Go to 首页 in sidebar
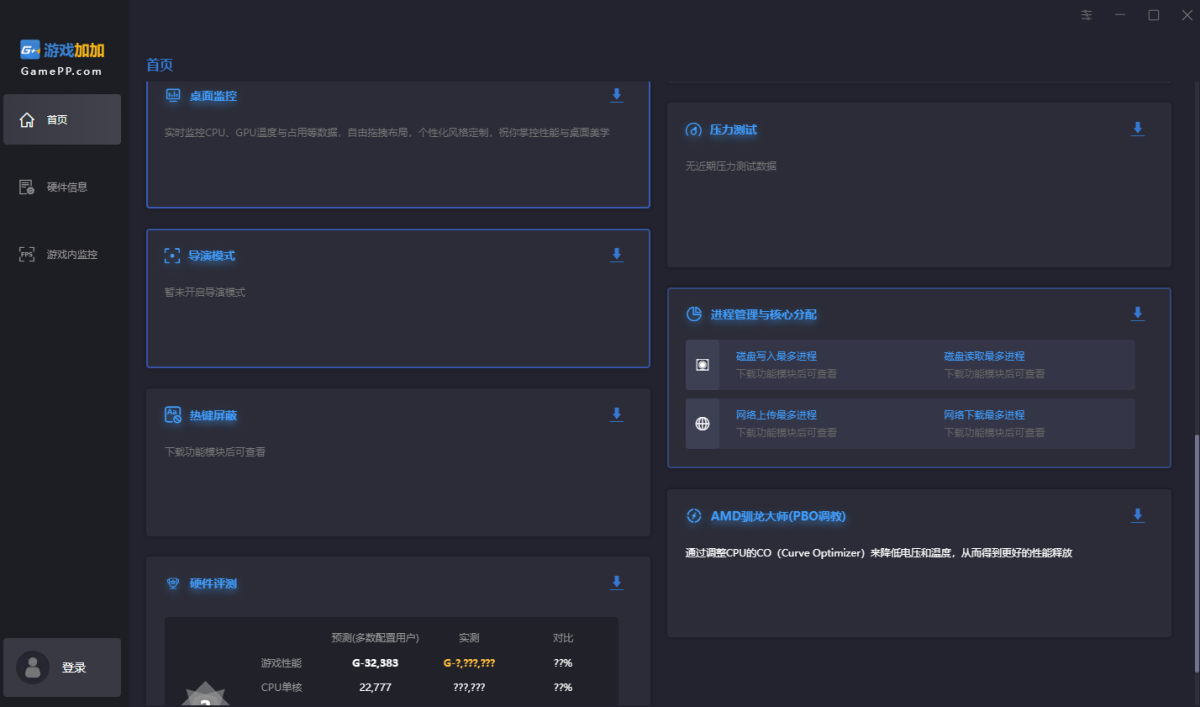1200x707 pixels. 62,120
